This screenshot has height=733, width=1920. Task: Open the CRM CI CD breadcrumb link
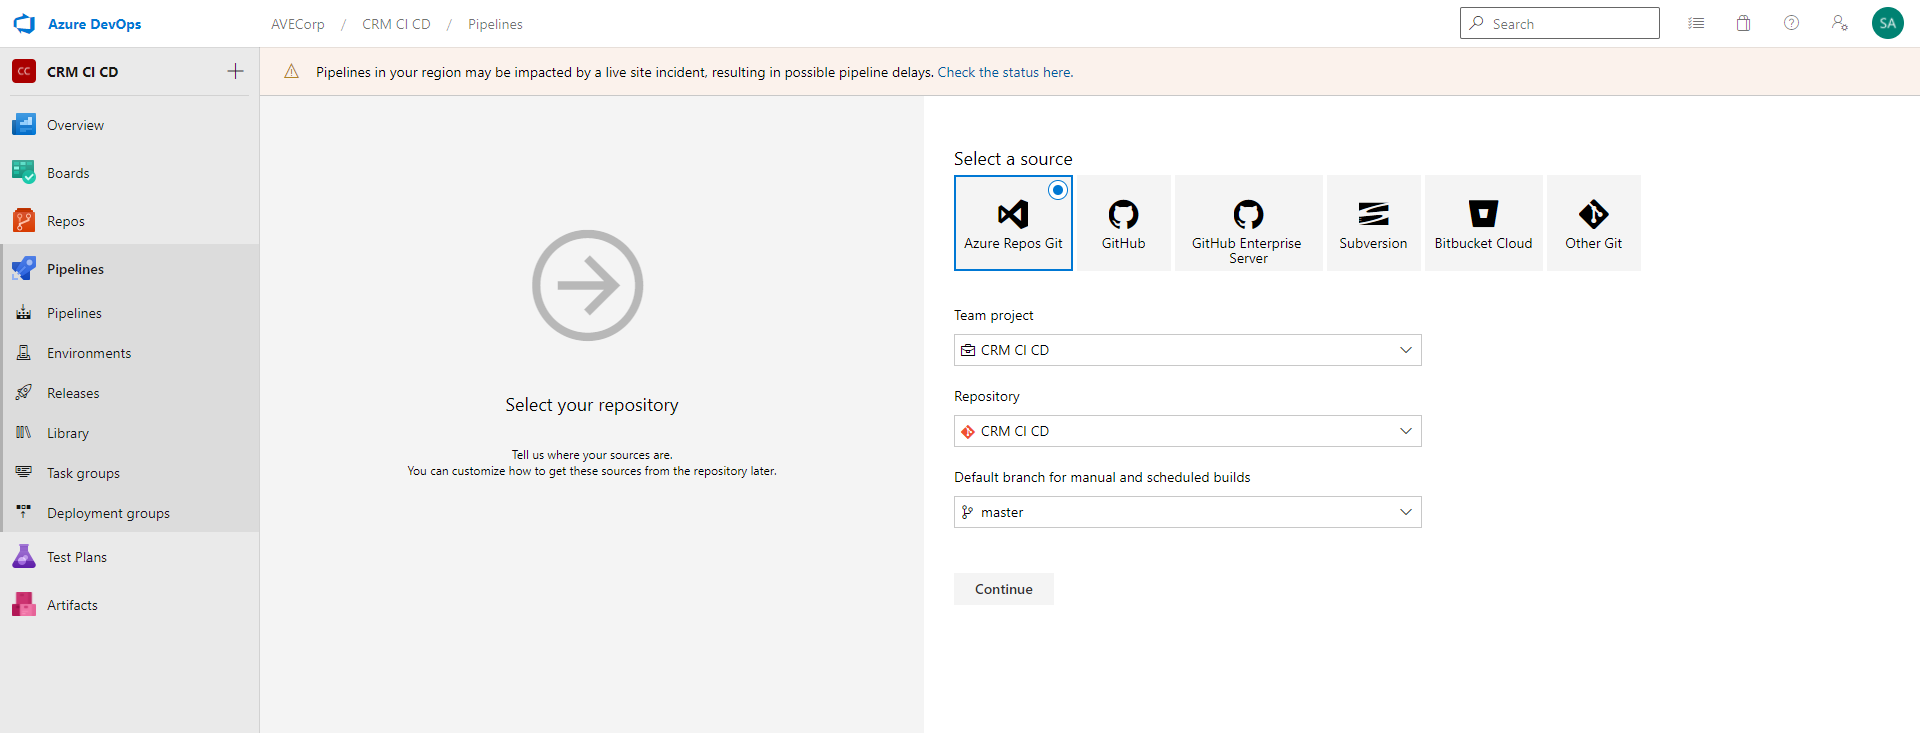coord(396,24)
